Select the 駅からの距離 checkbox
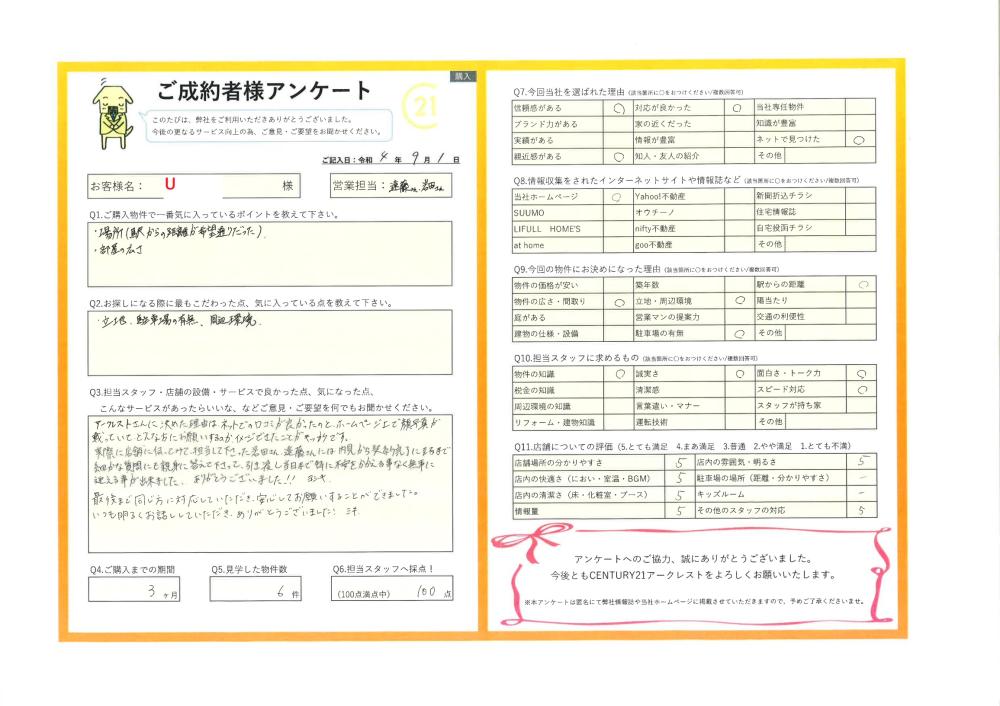The width and height of the screenshot is (1000, 706). click(x=861, y=285)
